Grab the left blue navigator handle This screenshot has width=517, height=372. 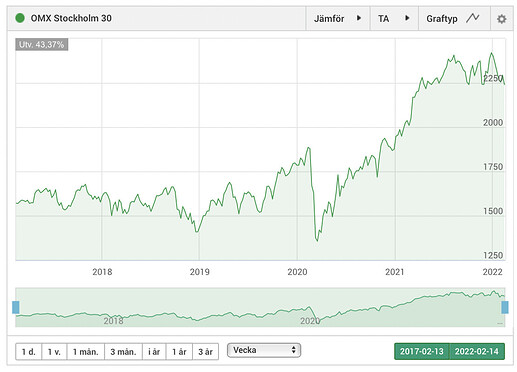coord(16,307)
